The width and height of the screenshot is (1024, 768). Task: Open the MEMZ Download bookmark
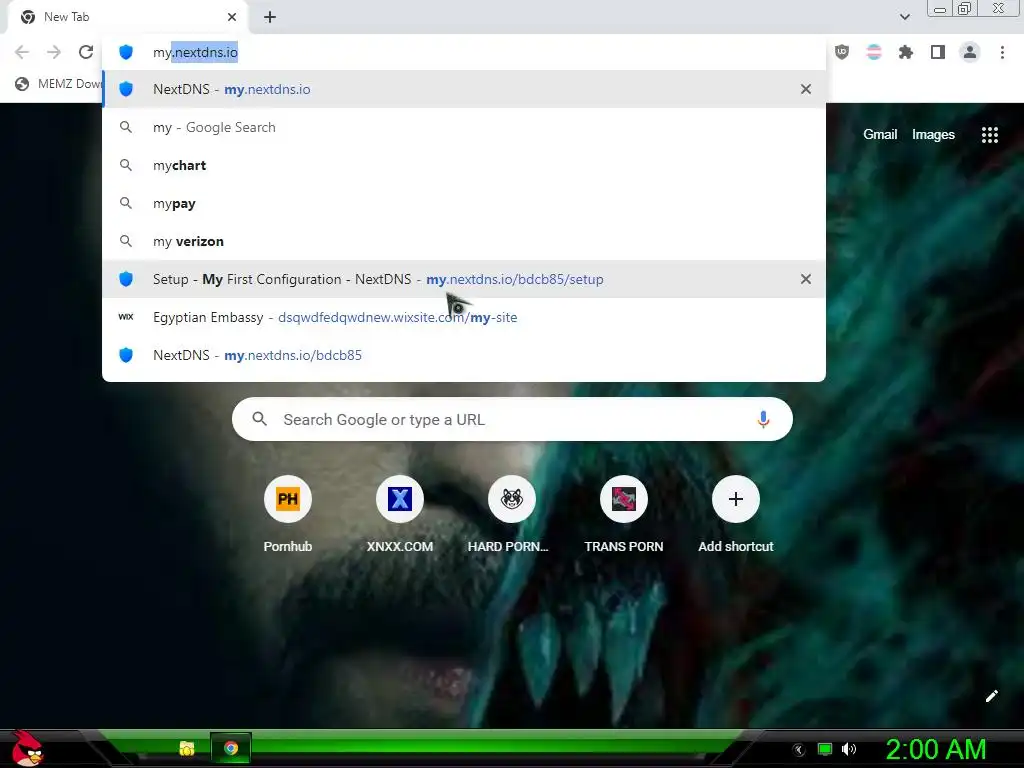[x=59, y=84]
